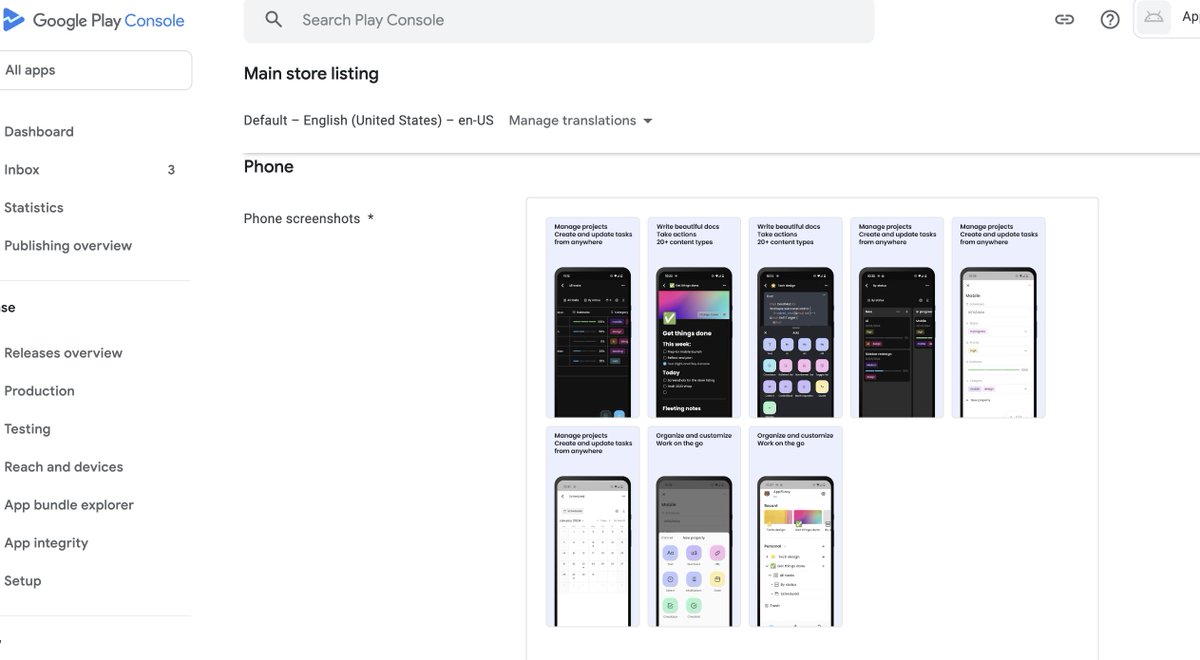Viewport: 1200px width, 660px height.
Task: Open Reach and devices section
Action: coord(63,467)
